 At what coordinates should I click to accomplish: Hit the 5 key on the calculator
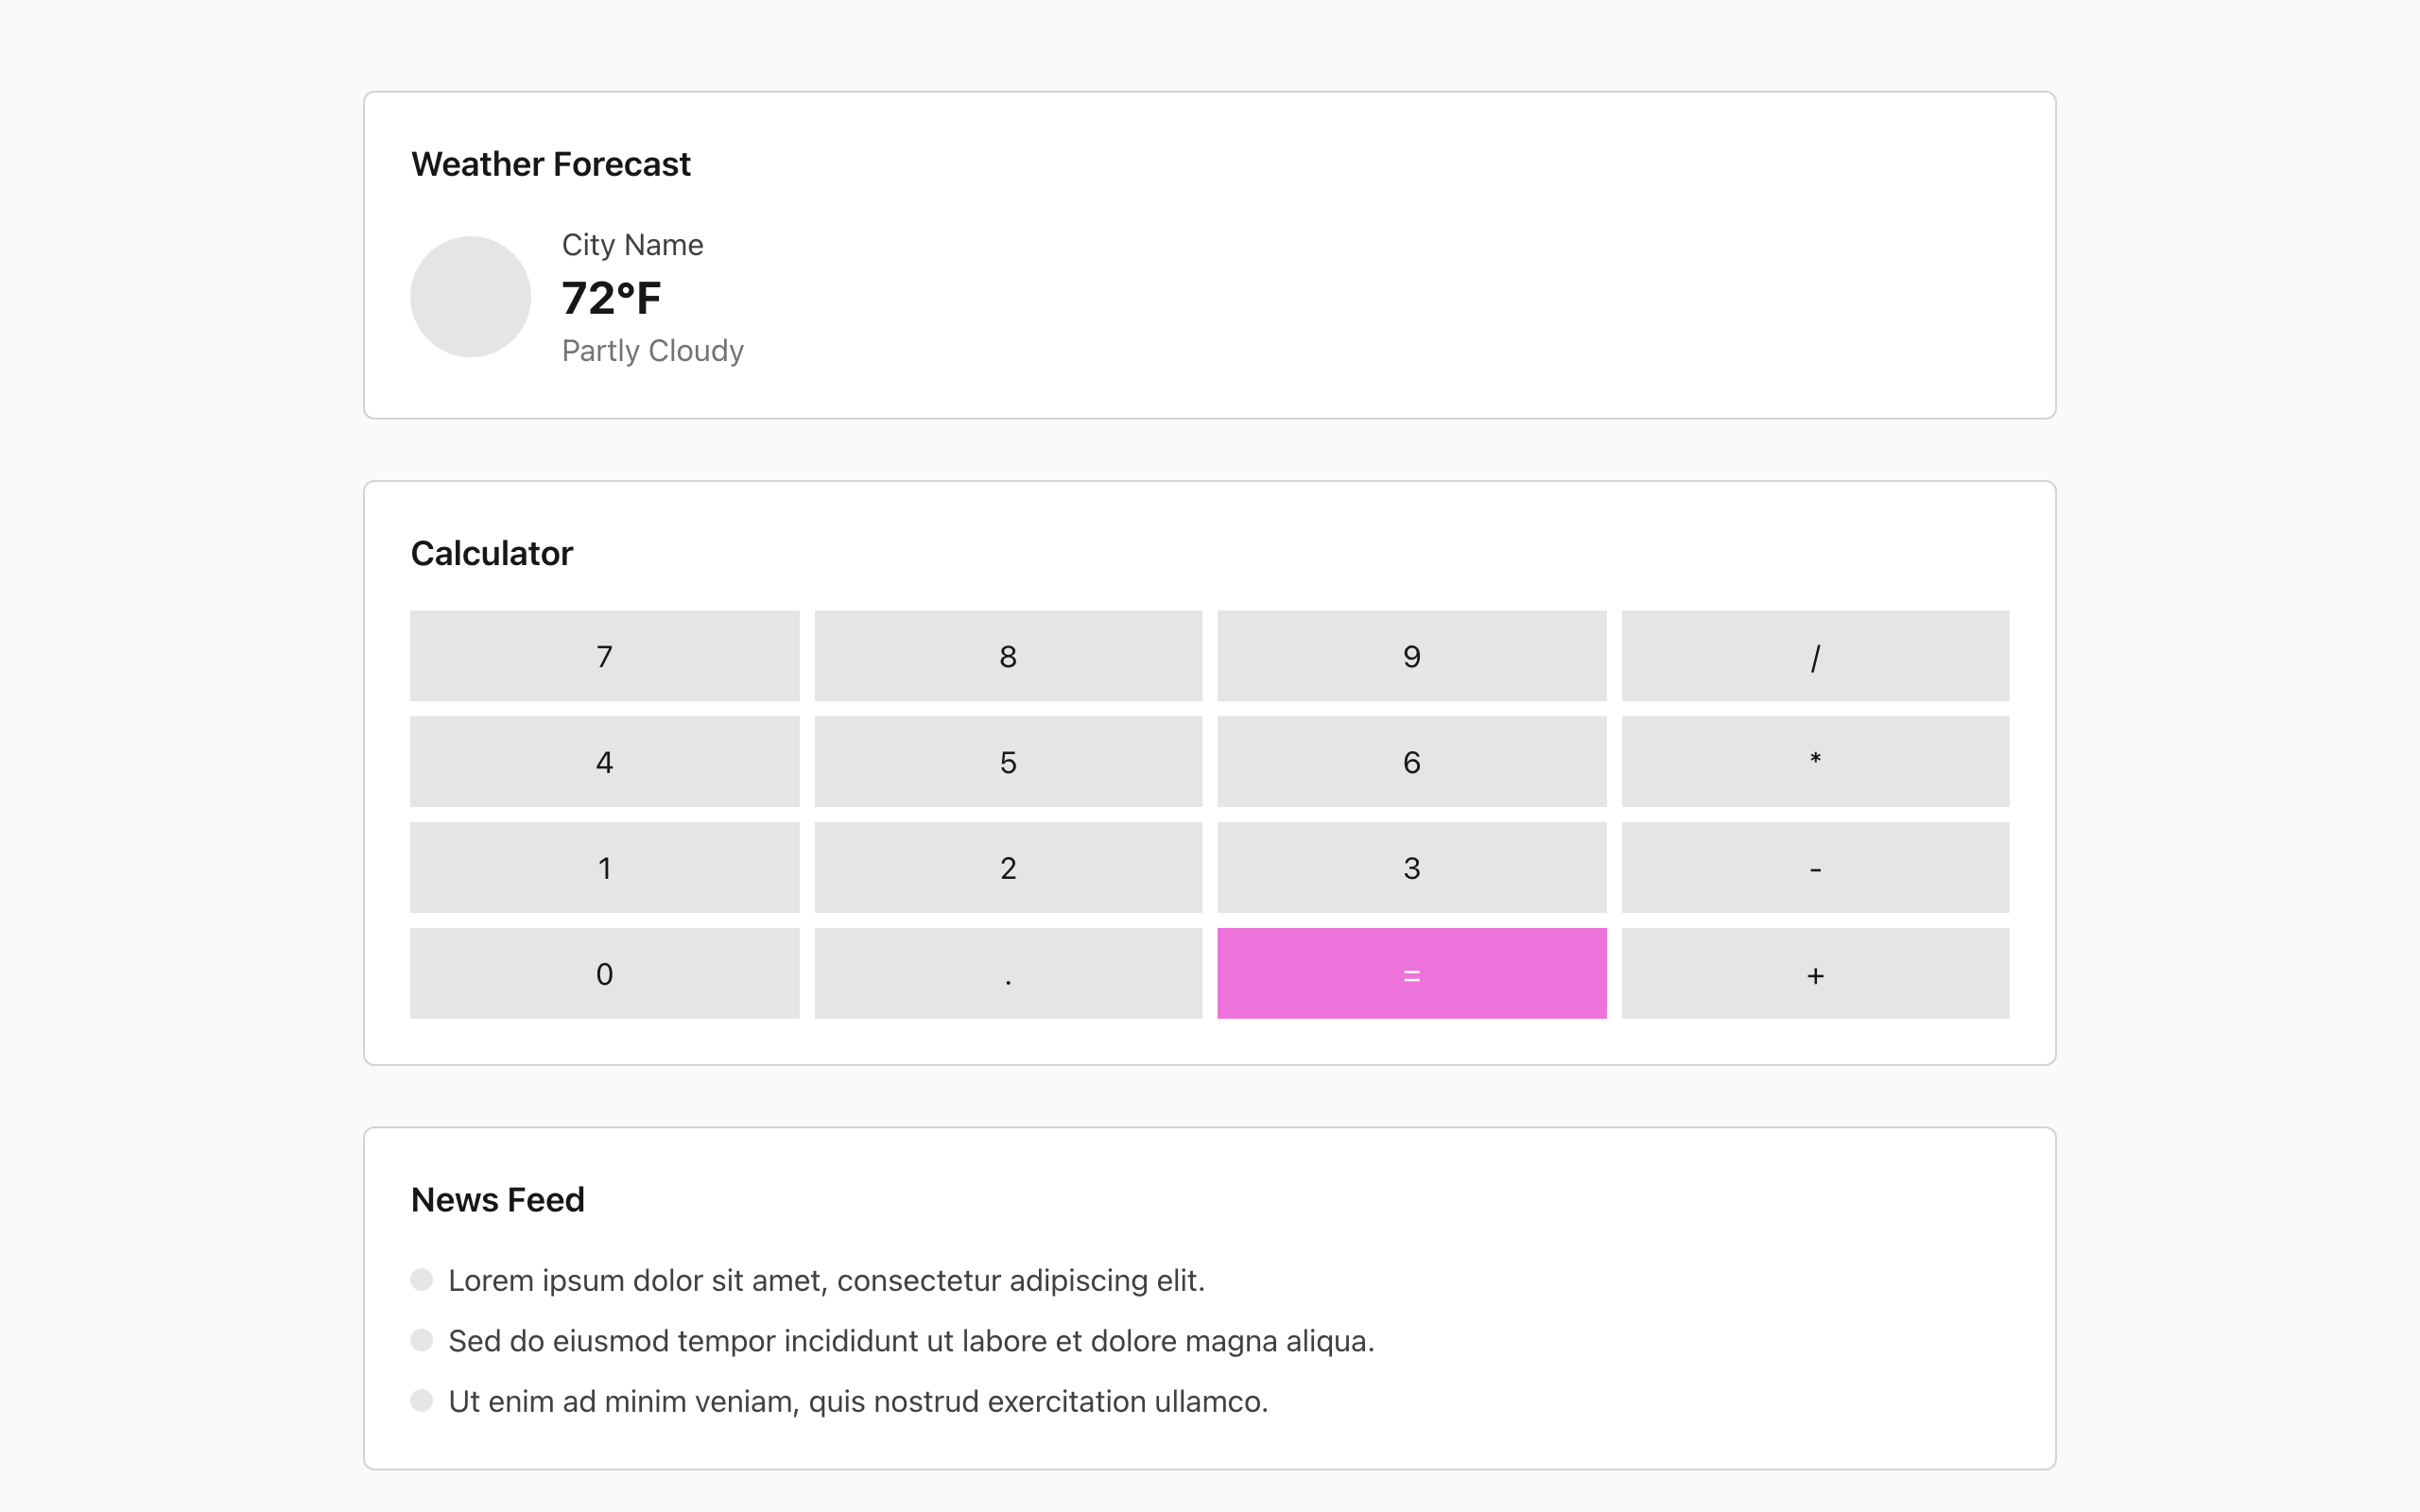pos(1008,762)
